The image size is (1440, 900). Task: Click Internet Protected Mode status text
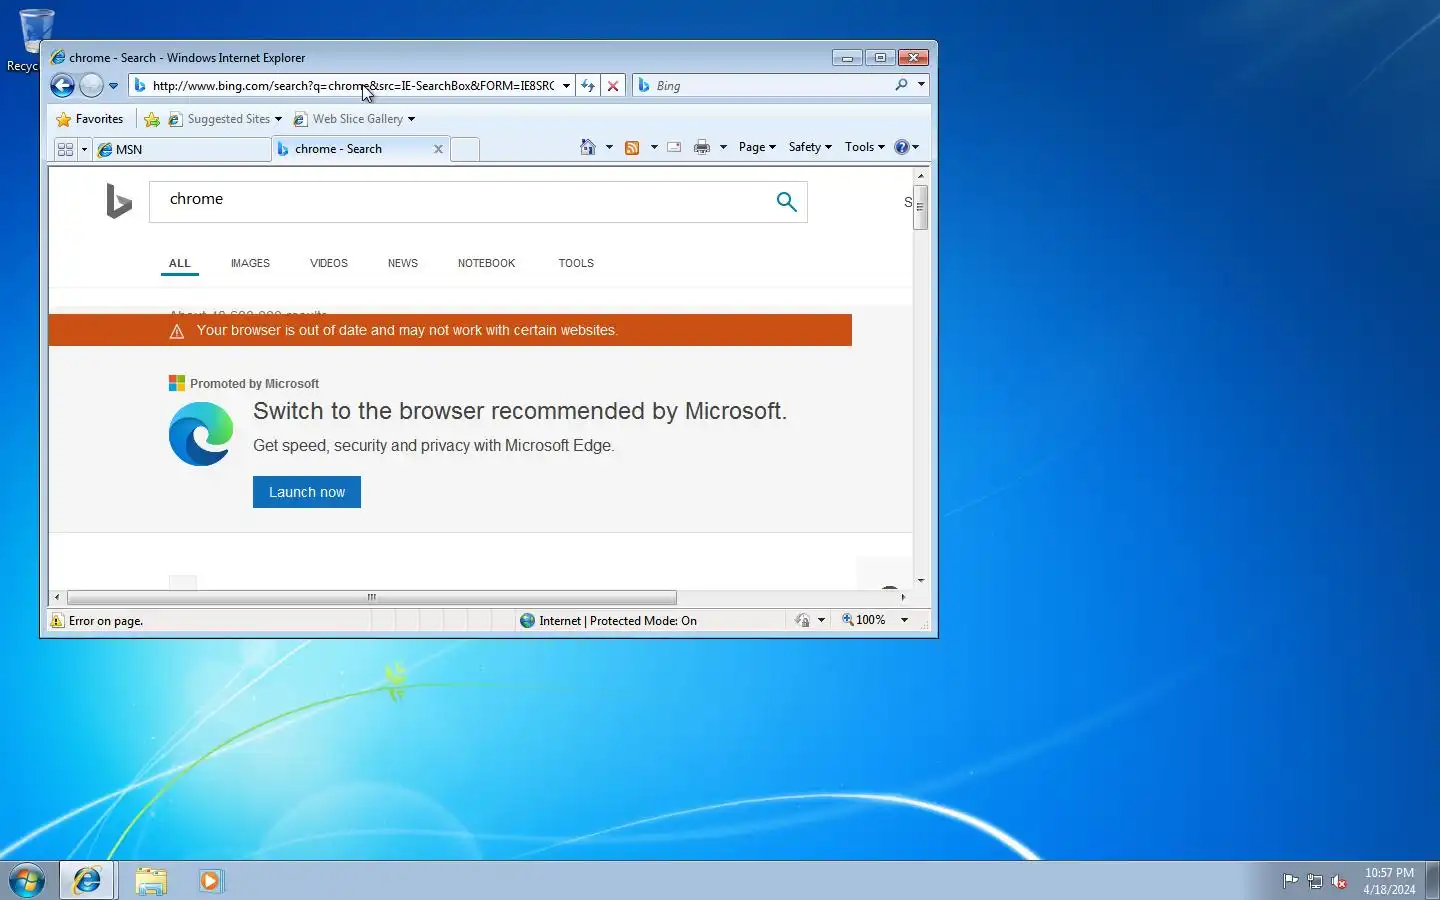coord(617,621)
